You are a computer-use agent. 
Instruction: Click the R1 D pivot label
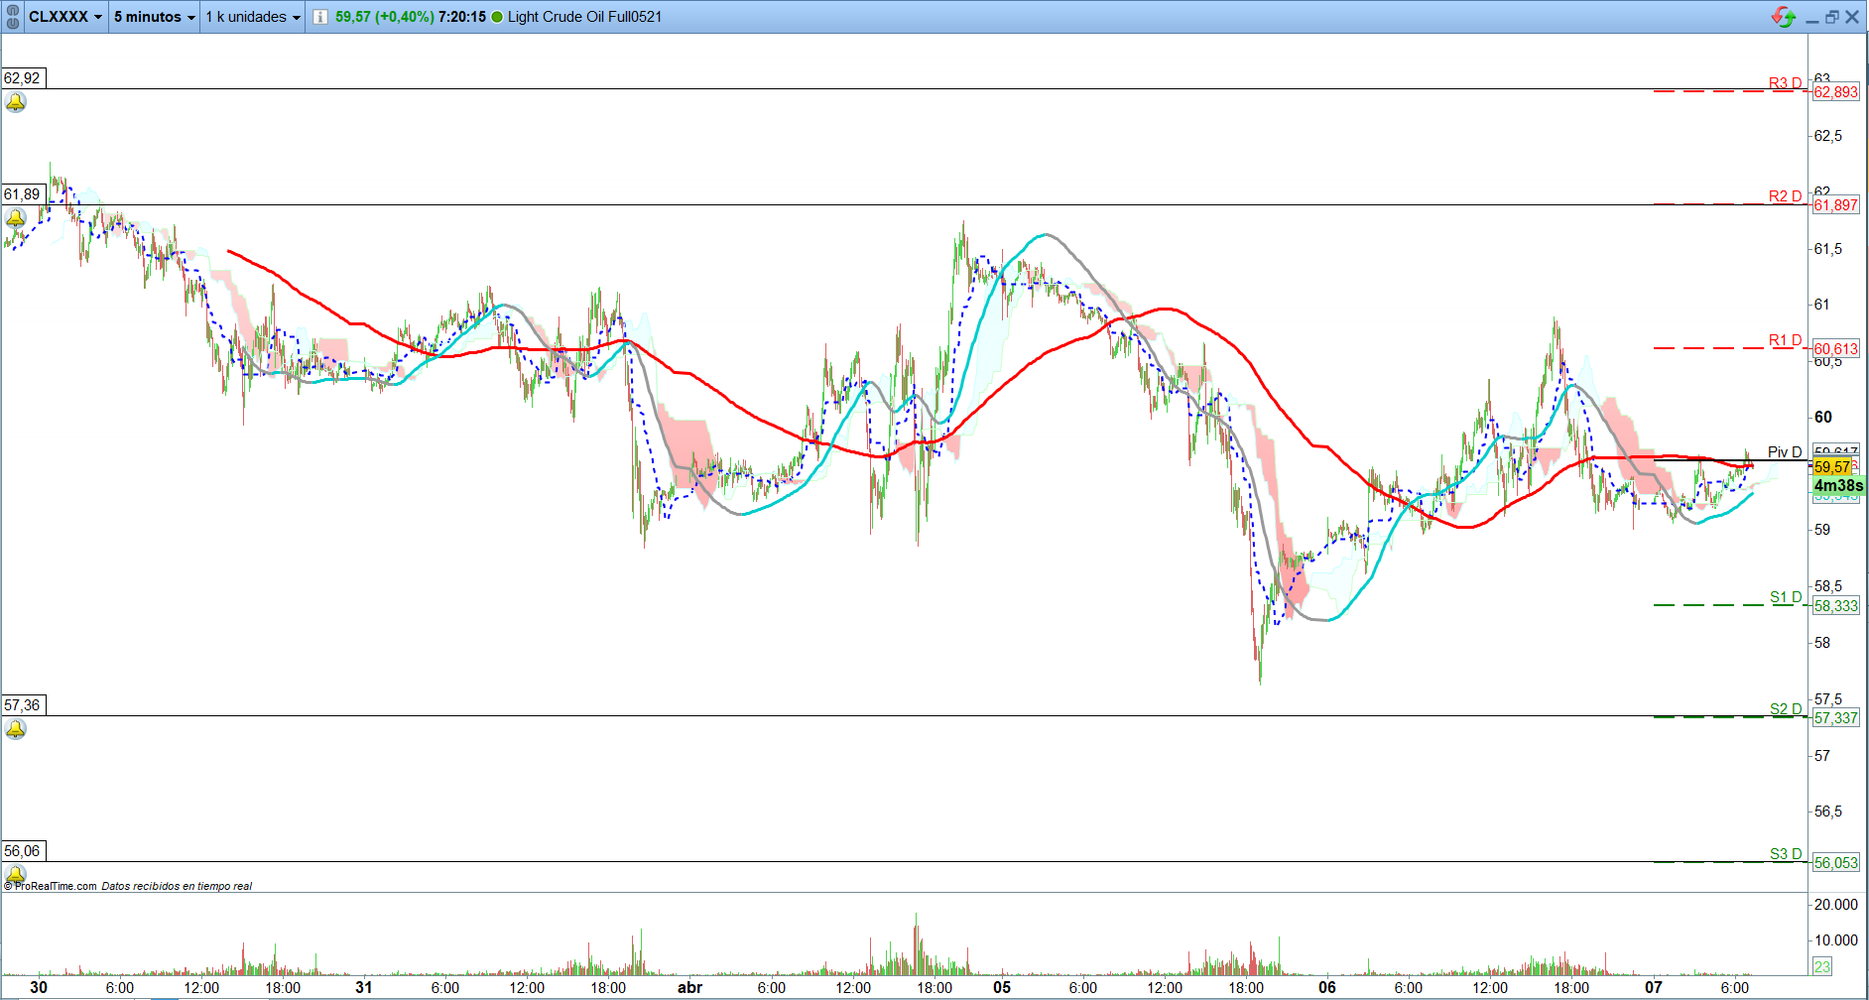tap(1785, 340)
